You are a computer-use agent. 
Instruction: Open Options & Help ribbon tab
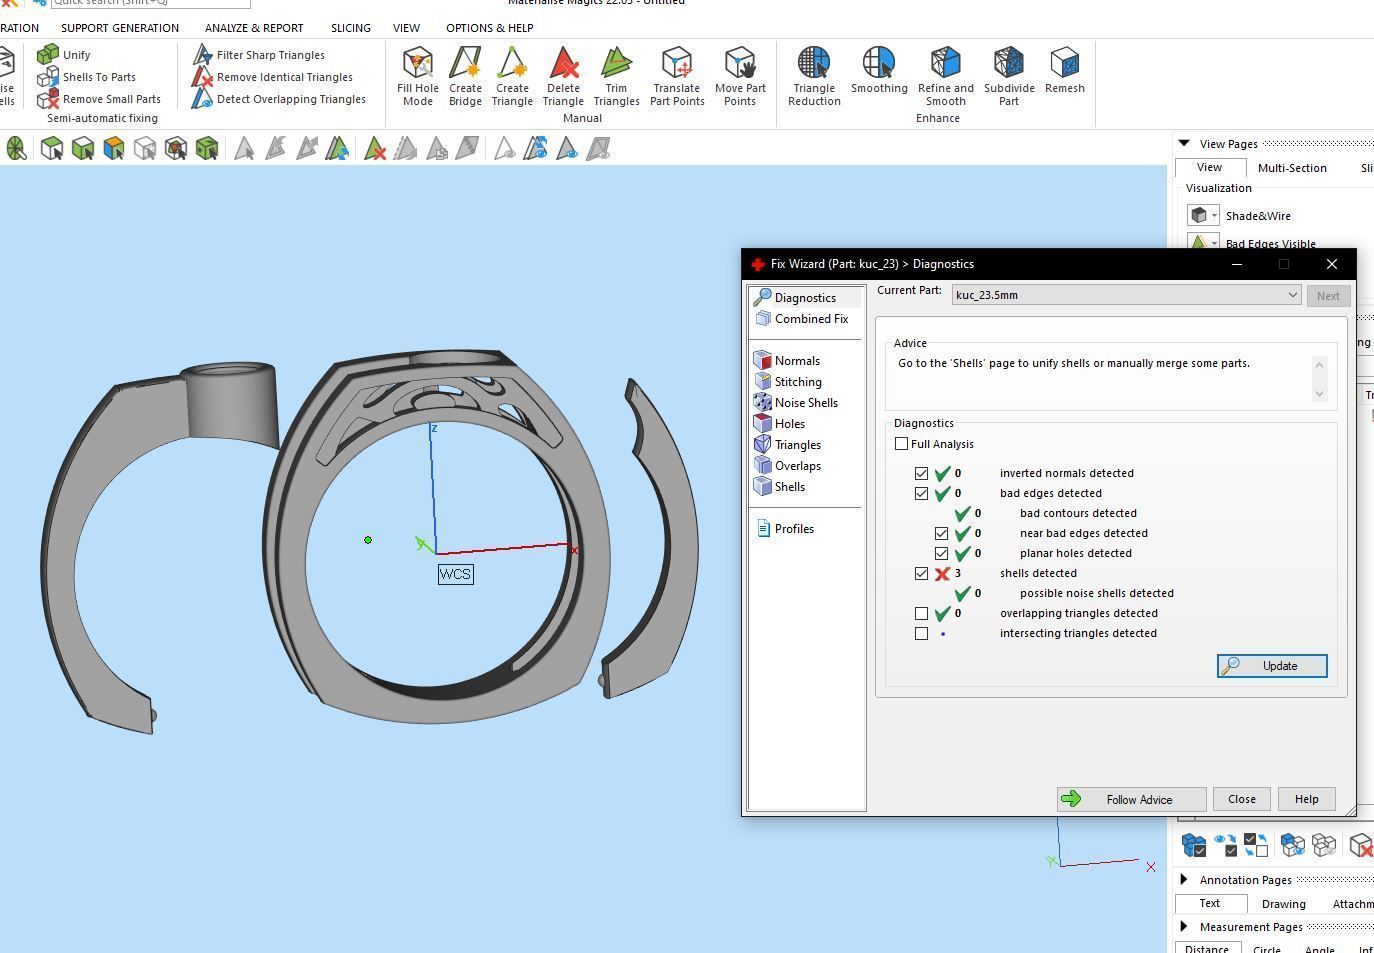click(490, 28)
